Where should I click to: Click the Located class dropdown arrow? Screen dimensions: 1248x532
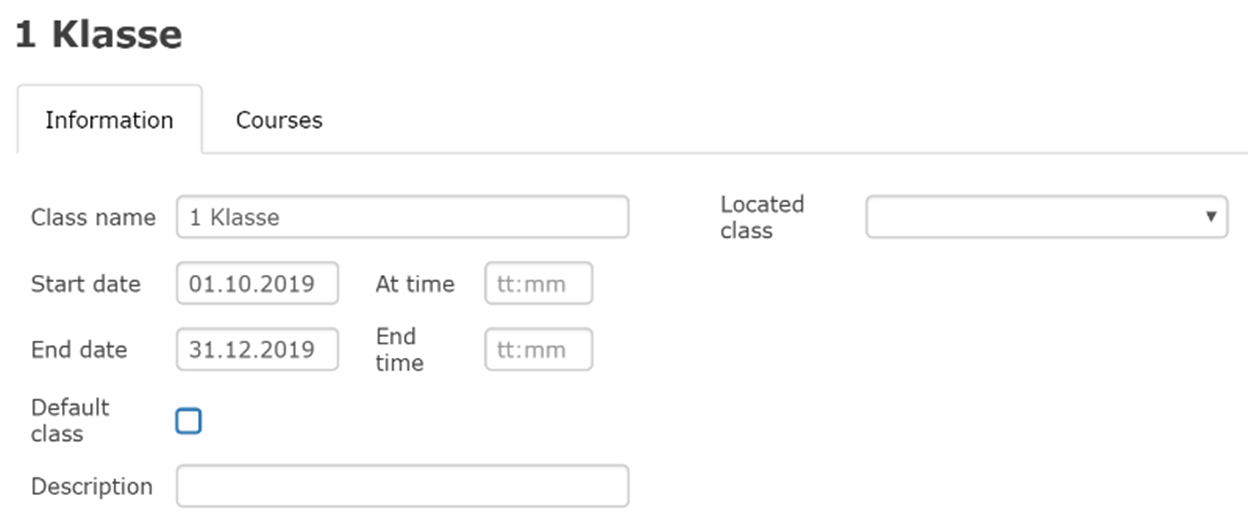1211,217
